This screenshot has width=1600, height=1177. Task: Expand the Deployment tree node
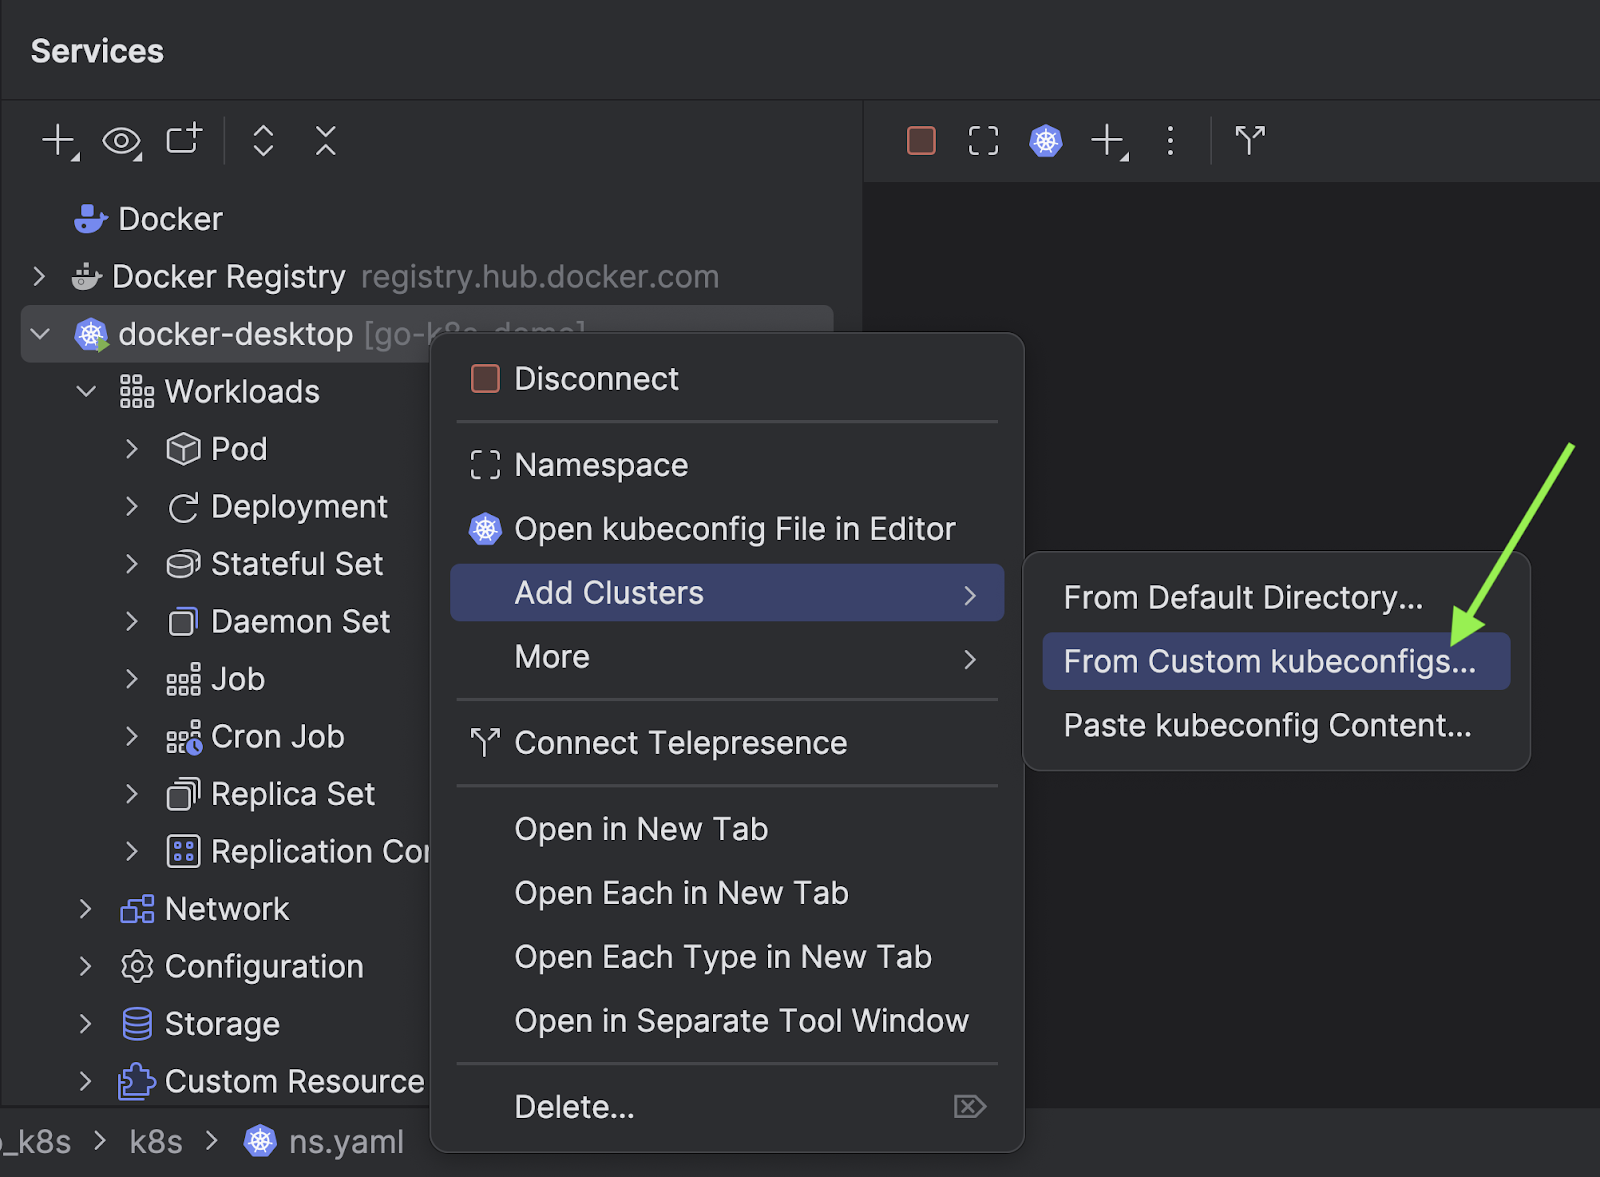coord(132,507)
